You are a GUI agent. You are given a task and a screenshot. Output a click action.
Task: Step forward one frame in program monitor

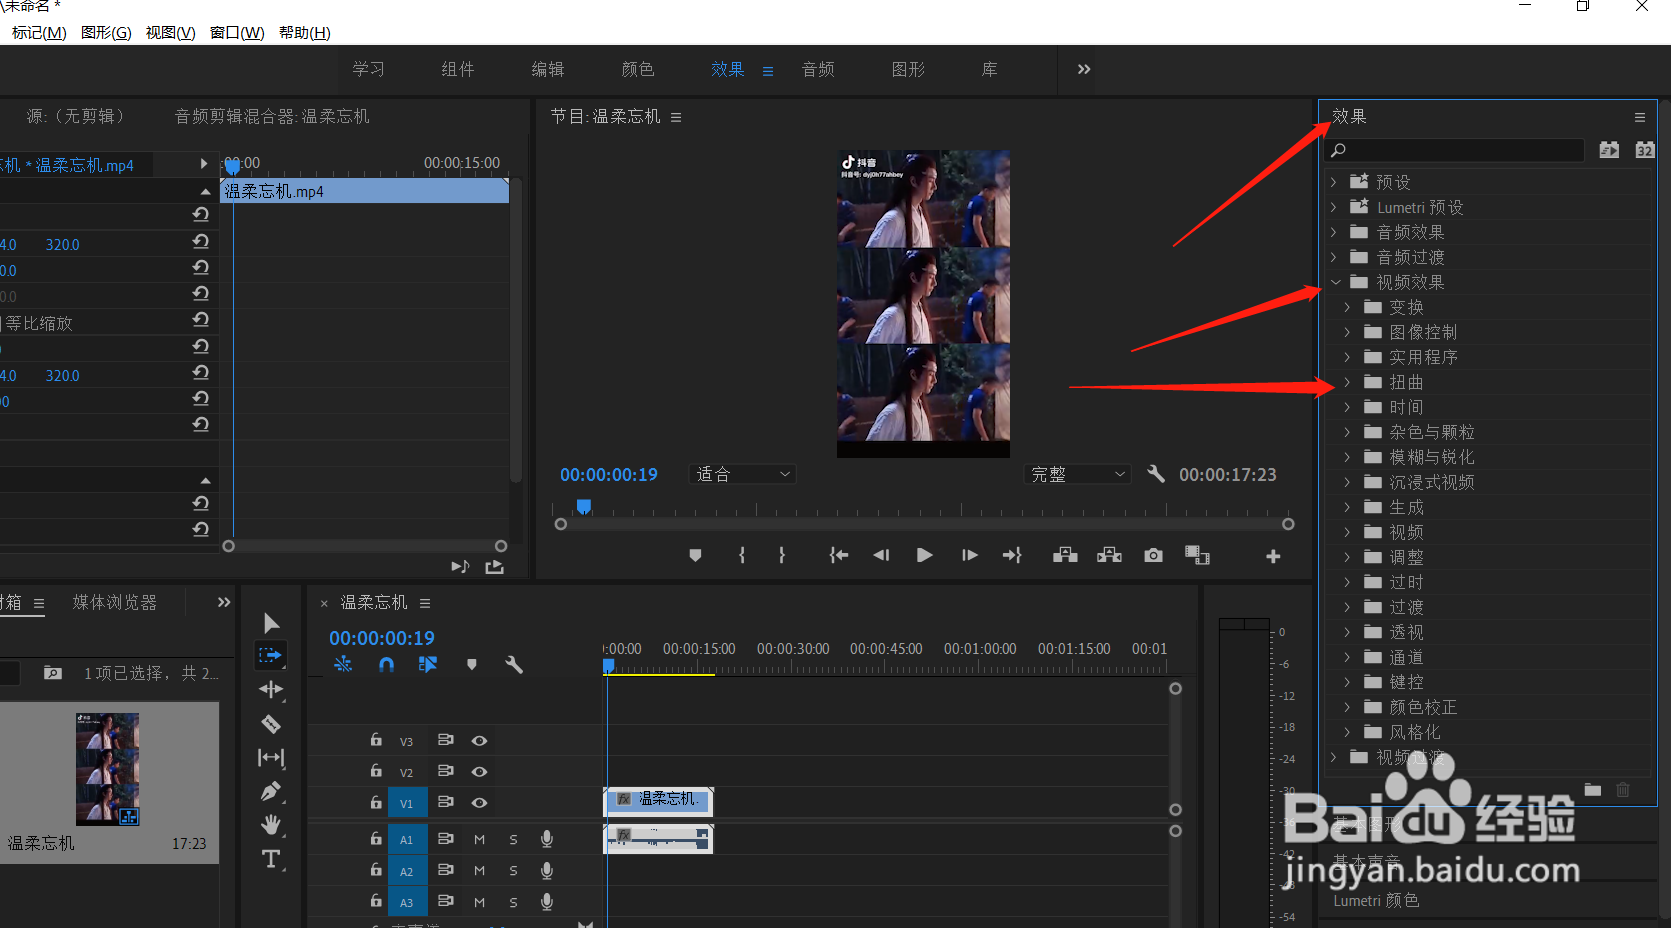coord(969,555)
